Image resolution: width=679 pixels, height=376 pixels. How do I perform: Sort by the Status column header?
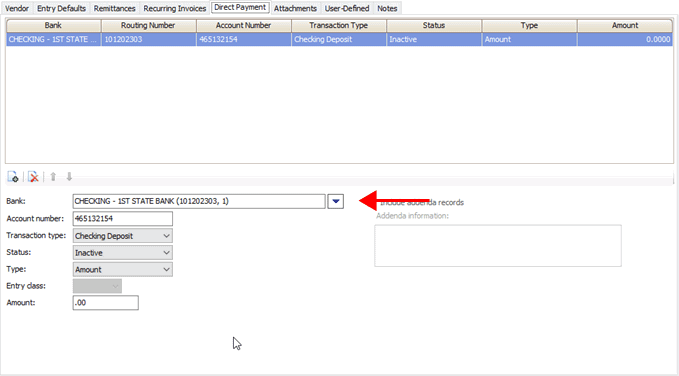point(434,26)
